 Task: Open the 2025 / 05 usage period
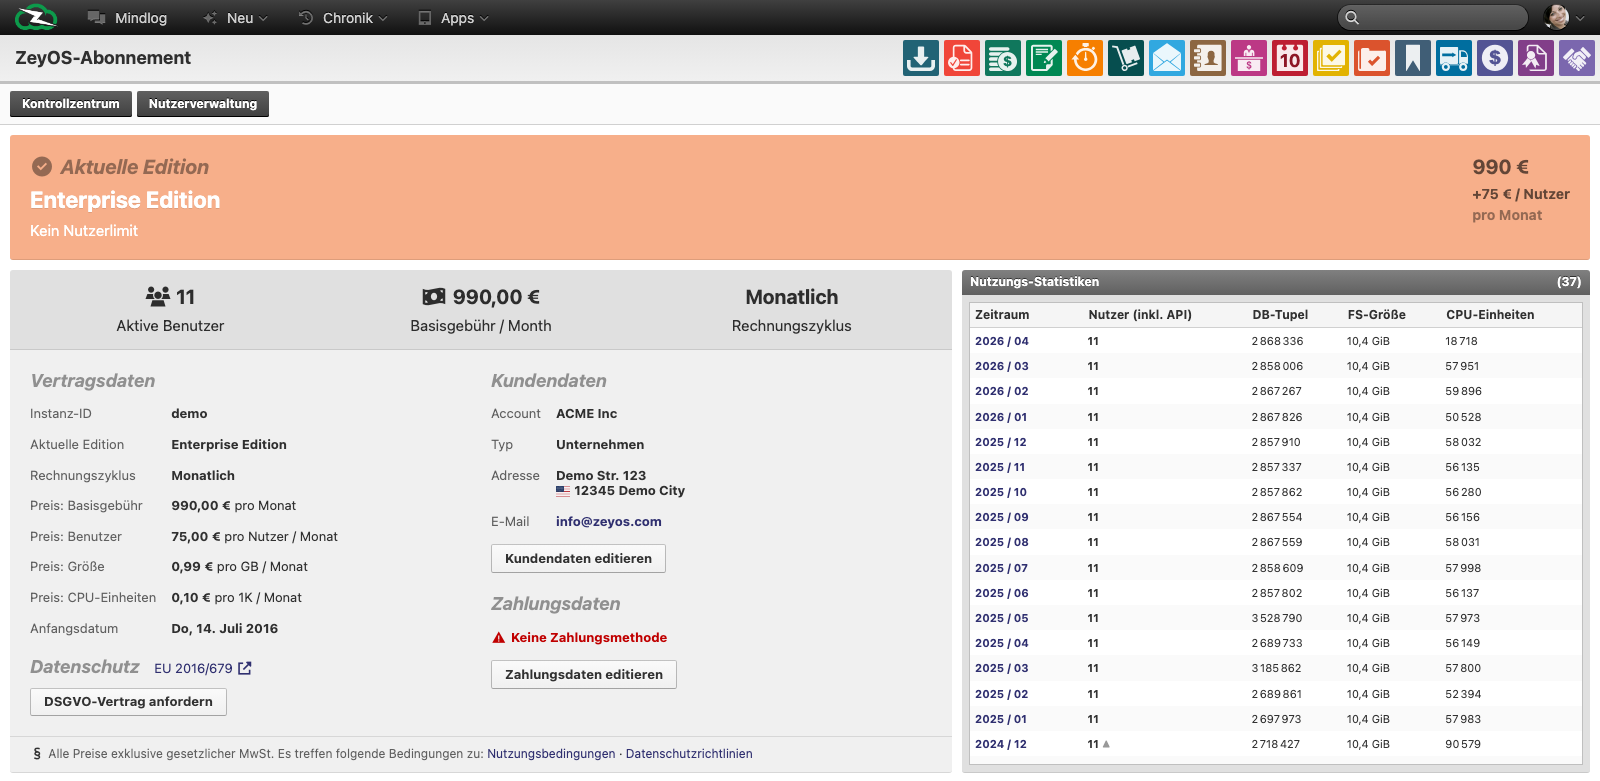1002,618
